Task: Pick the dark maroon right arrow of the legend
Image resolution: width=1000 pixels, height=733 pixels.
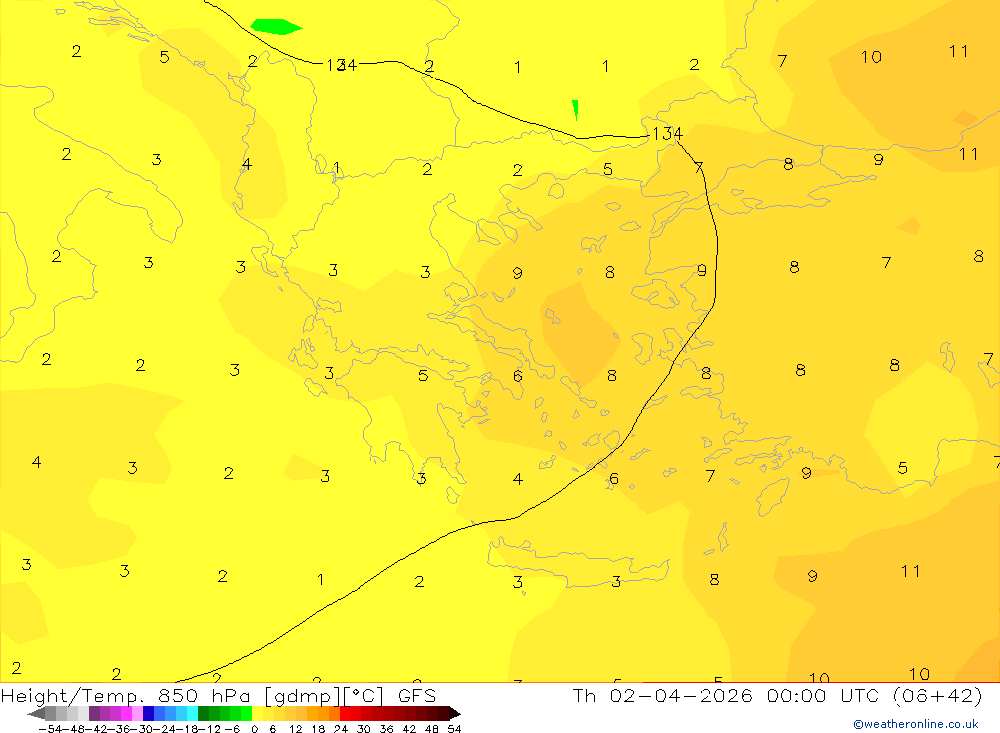Action: click(455, 714)
